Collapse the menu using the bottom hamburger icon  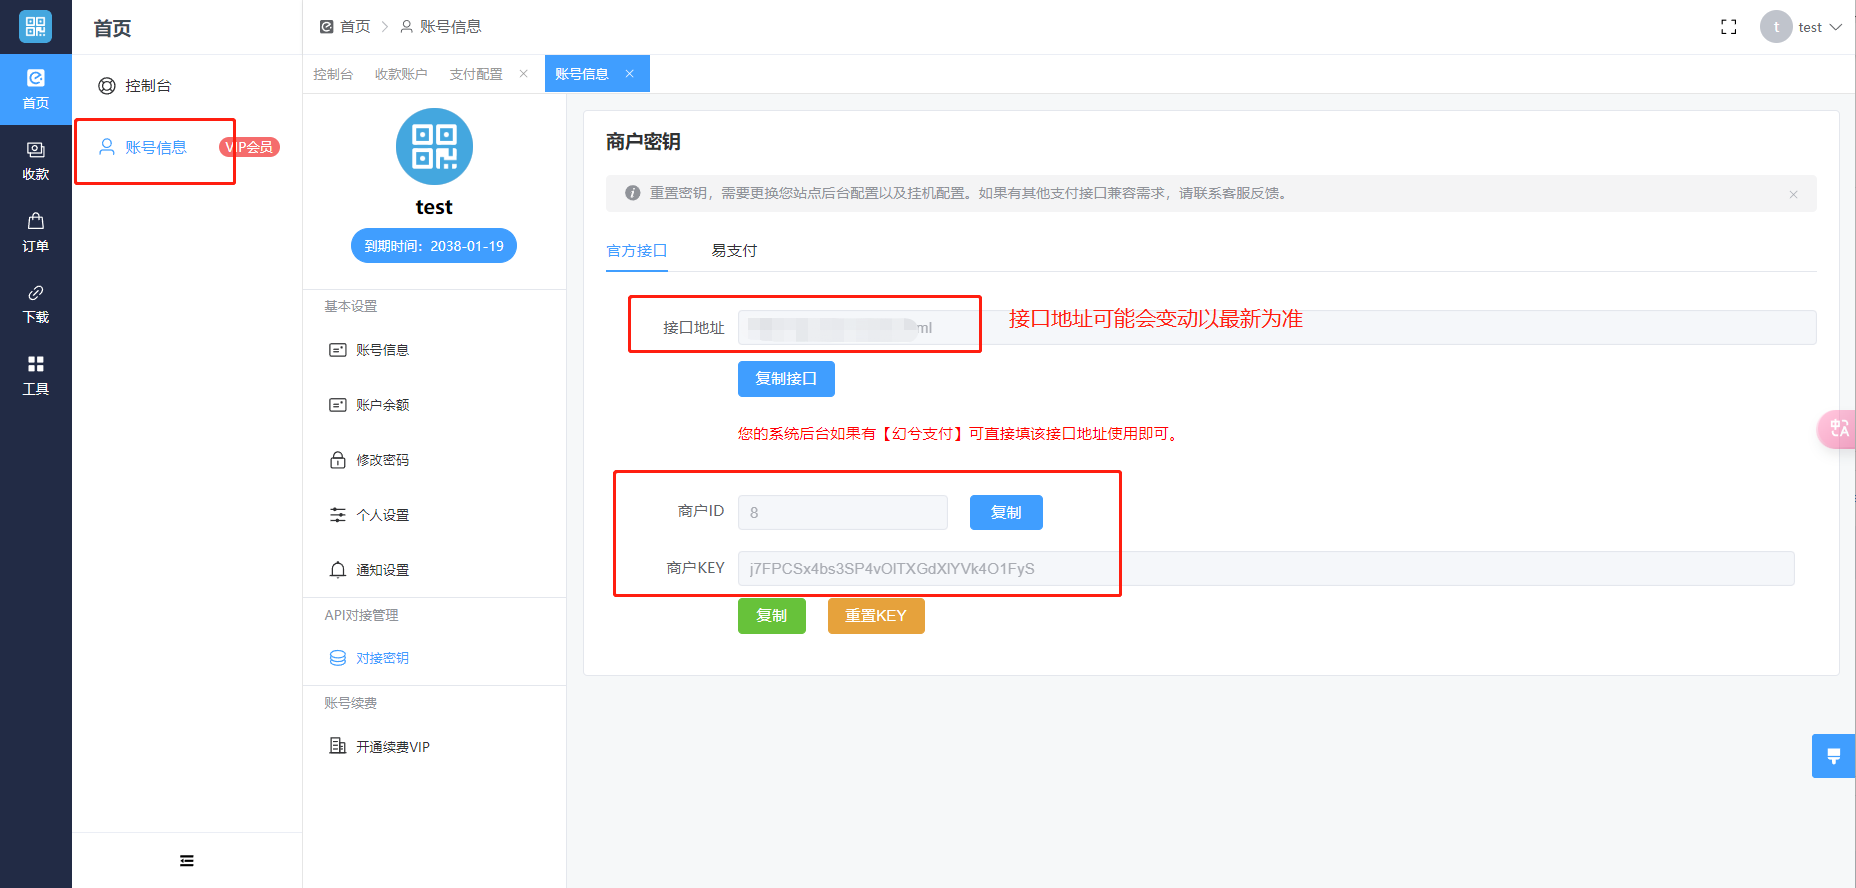(187, 861)
